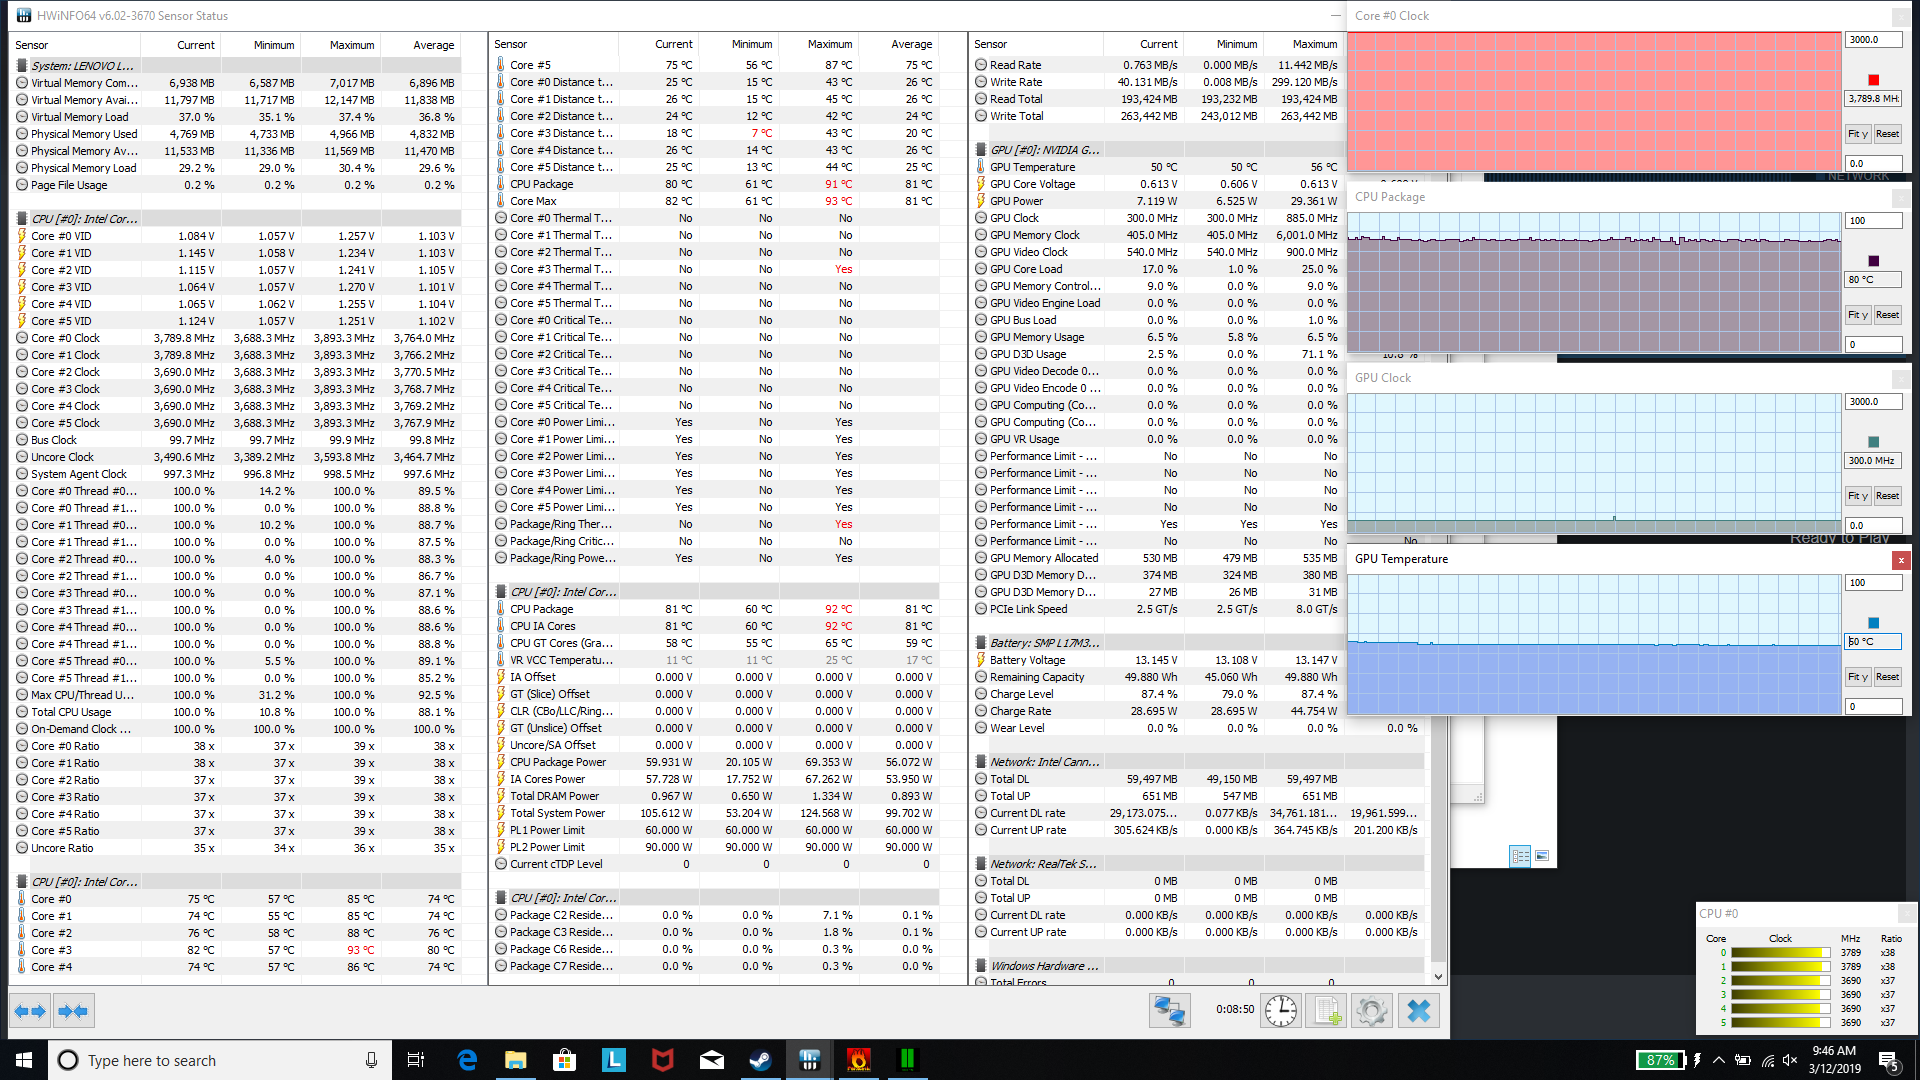Open sensor settings gear icon
This screenshot has width=1920, height=1080.
pyautogui.click(x=1371, y=1011)
